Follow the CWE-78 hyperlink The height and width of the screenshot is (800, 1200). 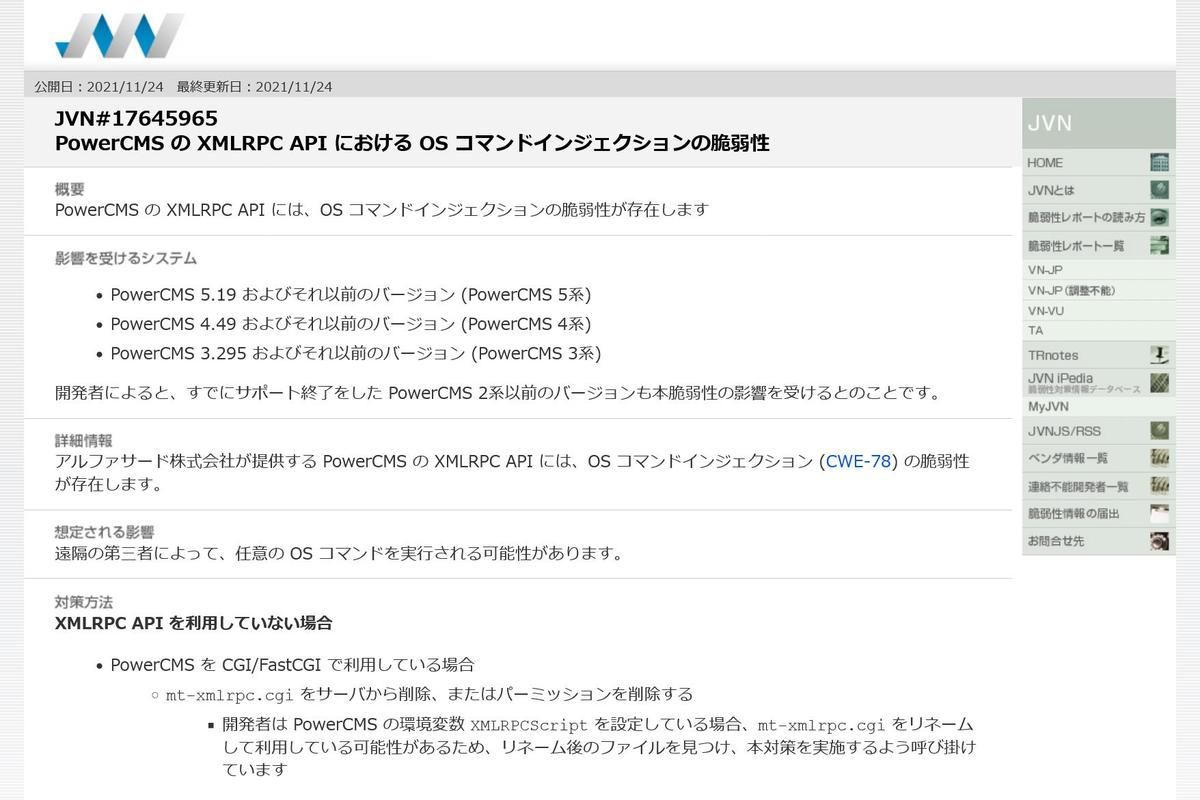click(x=858, y=462)
